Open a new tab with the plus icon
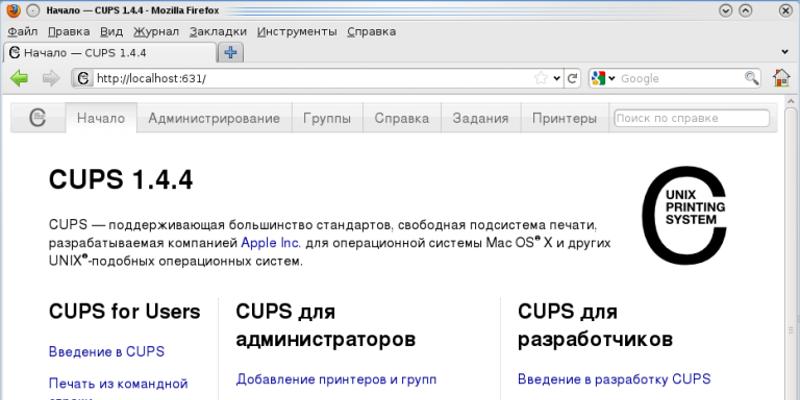 [231, 53]
